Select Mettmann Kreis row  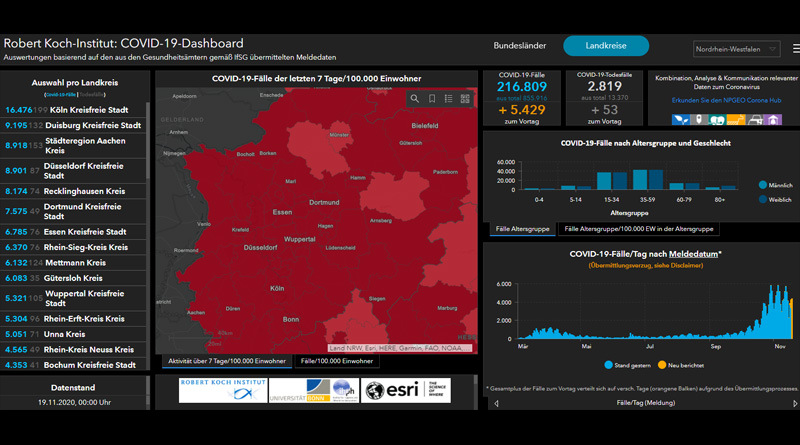[x=73, y=263]
